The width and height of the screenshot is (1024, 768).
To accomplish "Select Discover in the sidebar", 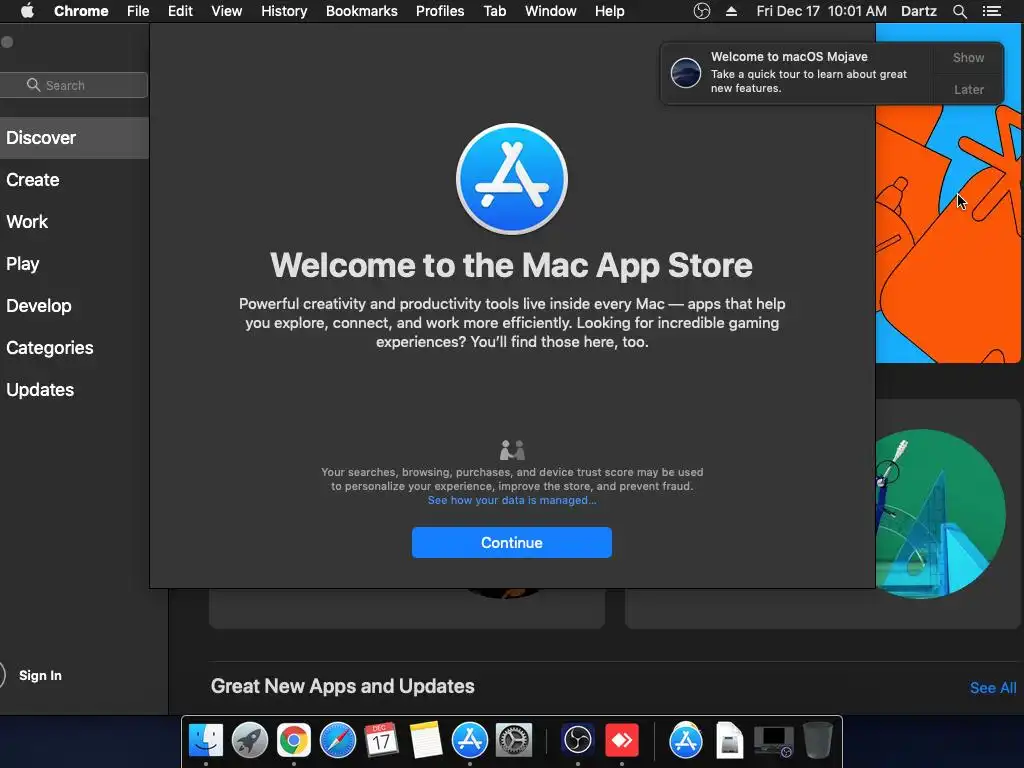I will click(x=74, y=138).
